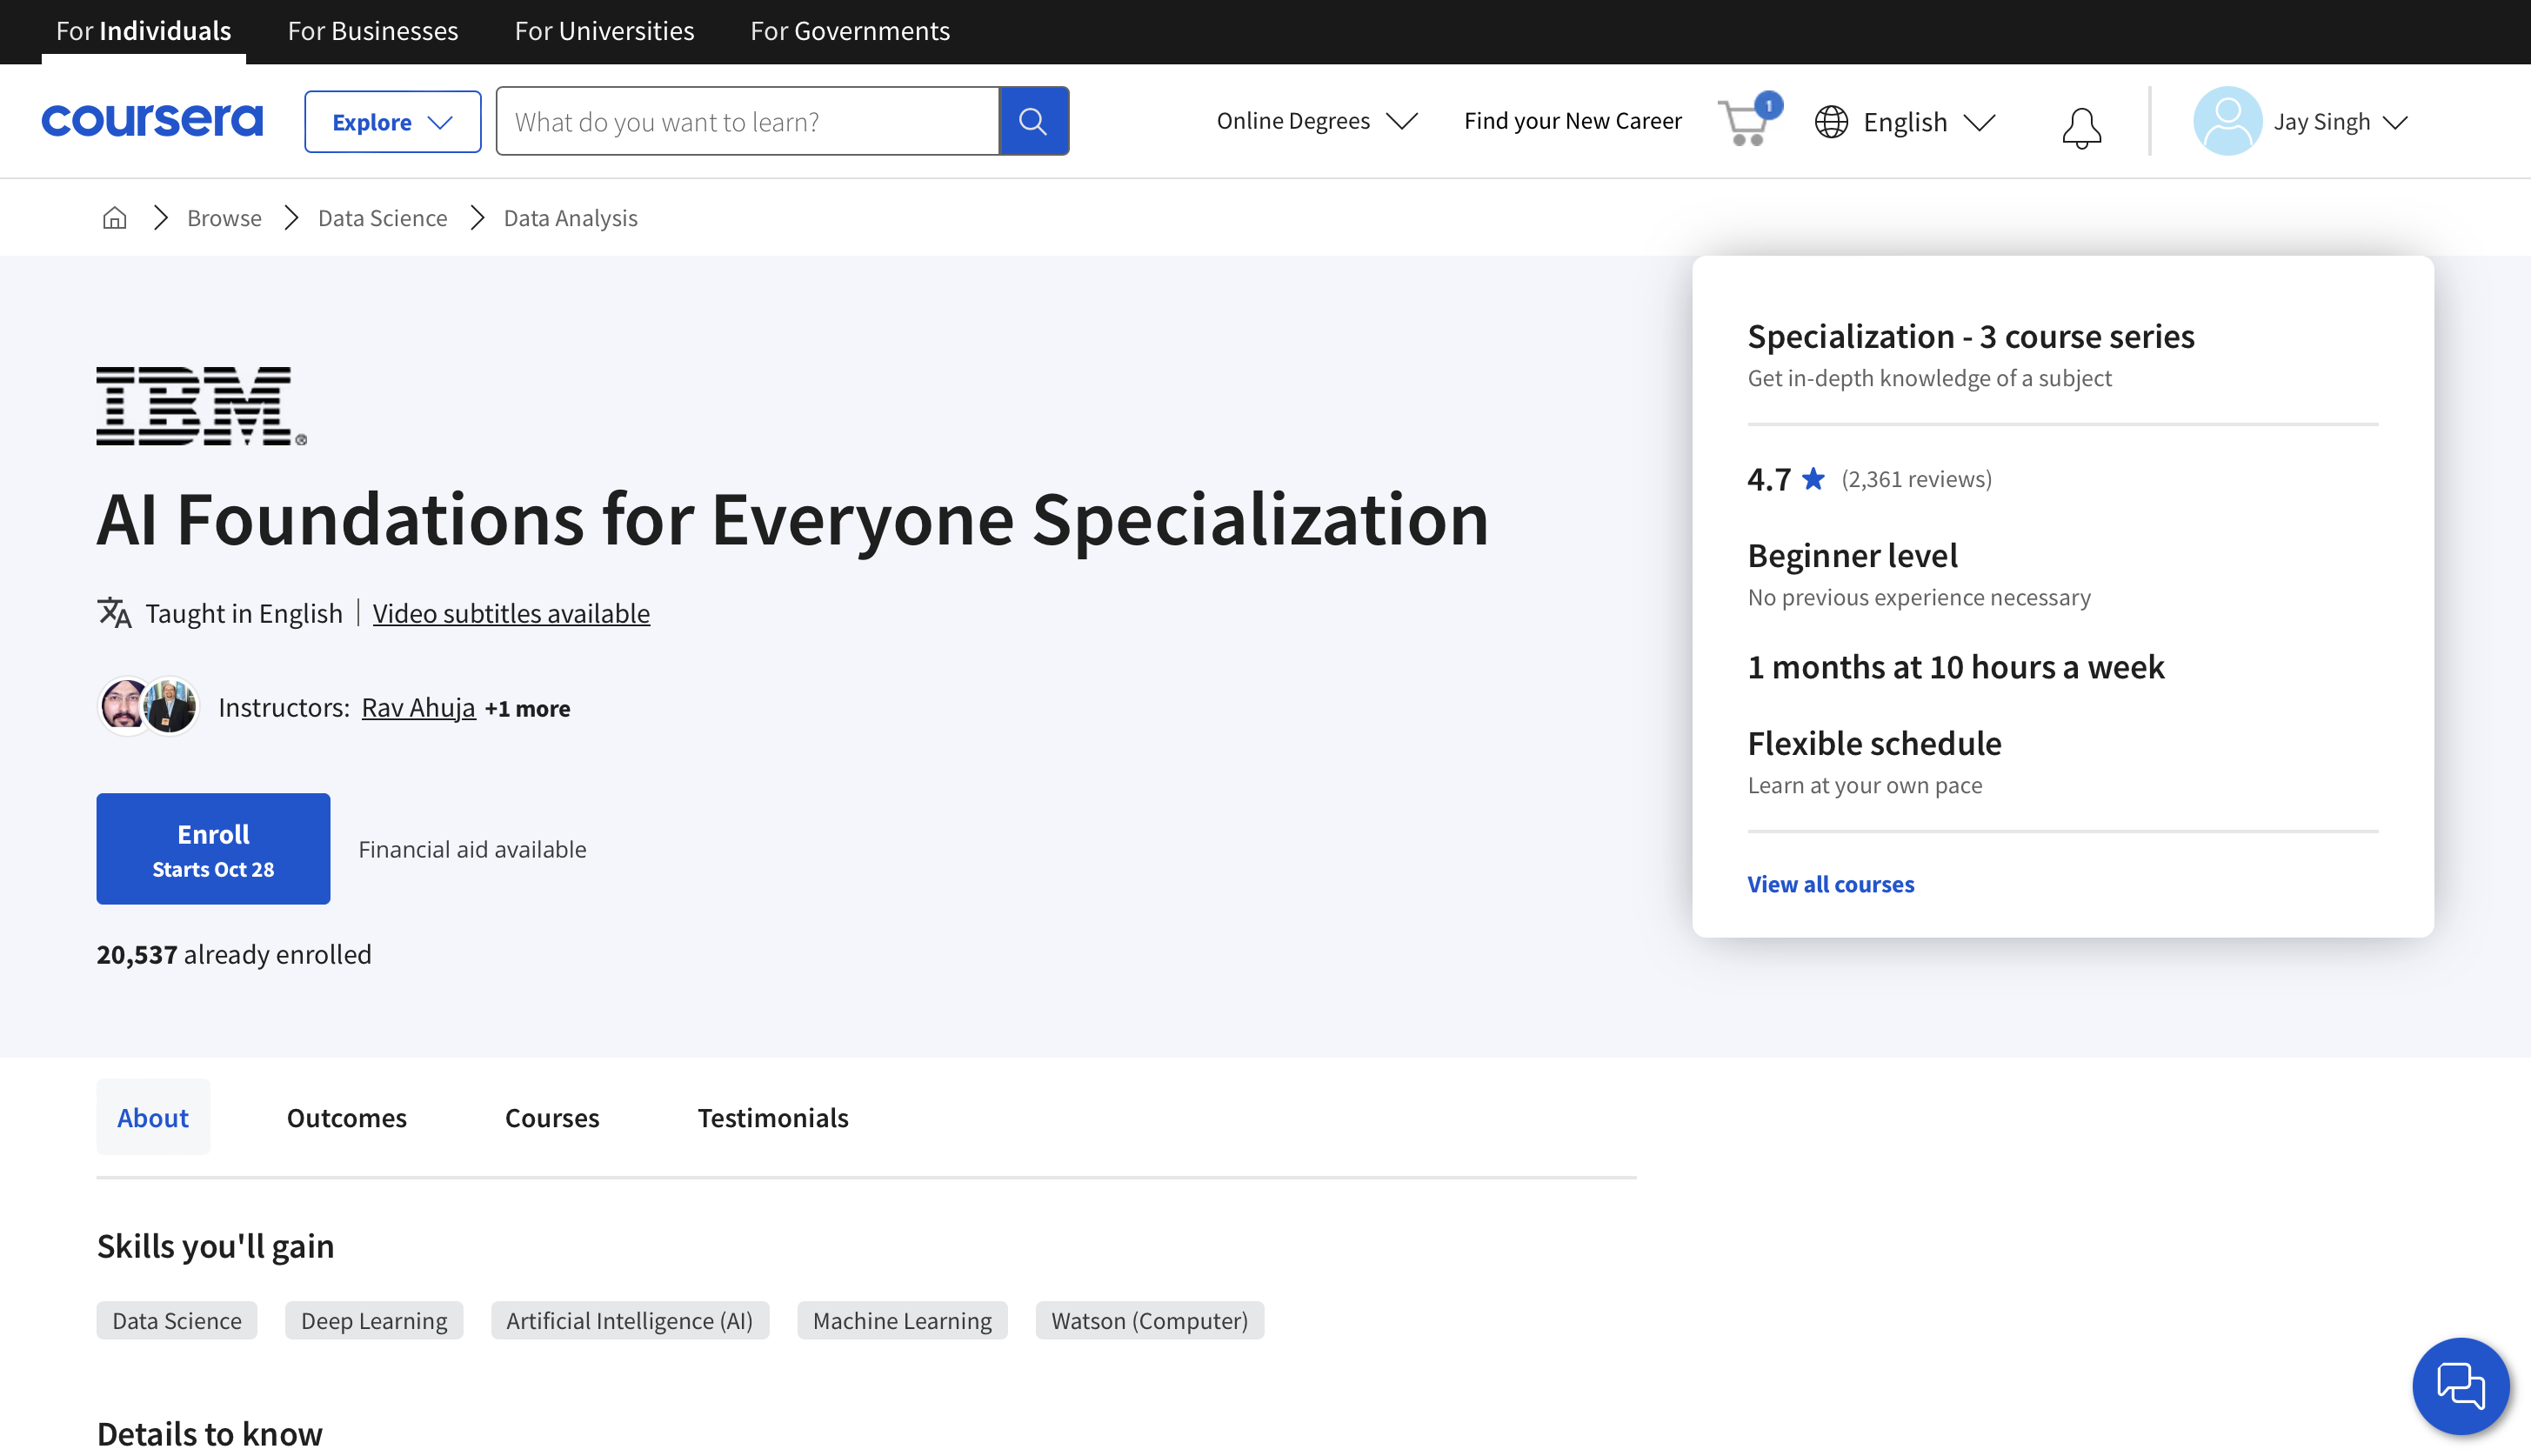The height and width of the screenshot is (1456, 2531).
Task: Click the Coursera logo
Action: coord(152,121)
